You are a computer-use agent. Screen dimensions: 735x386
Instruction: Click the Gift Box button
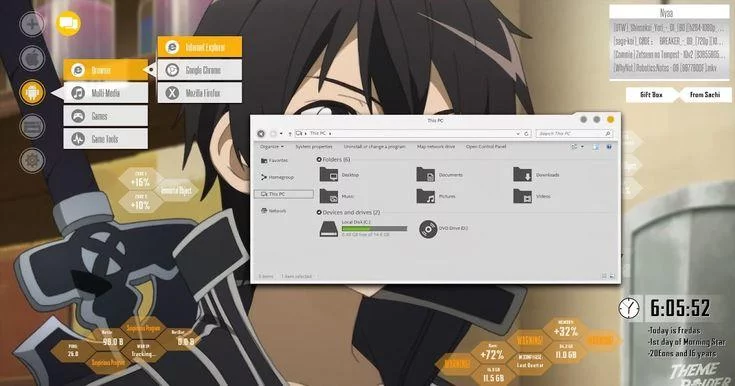(x=652, y=95)
